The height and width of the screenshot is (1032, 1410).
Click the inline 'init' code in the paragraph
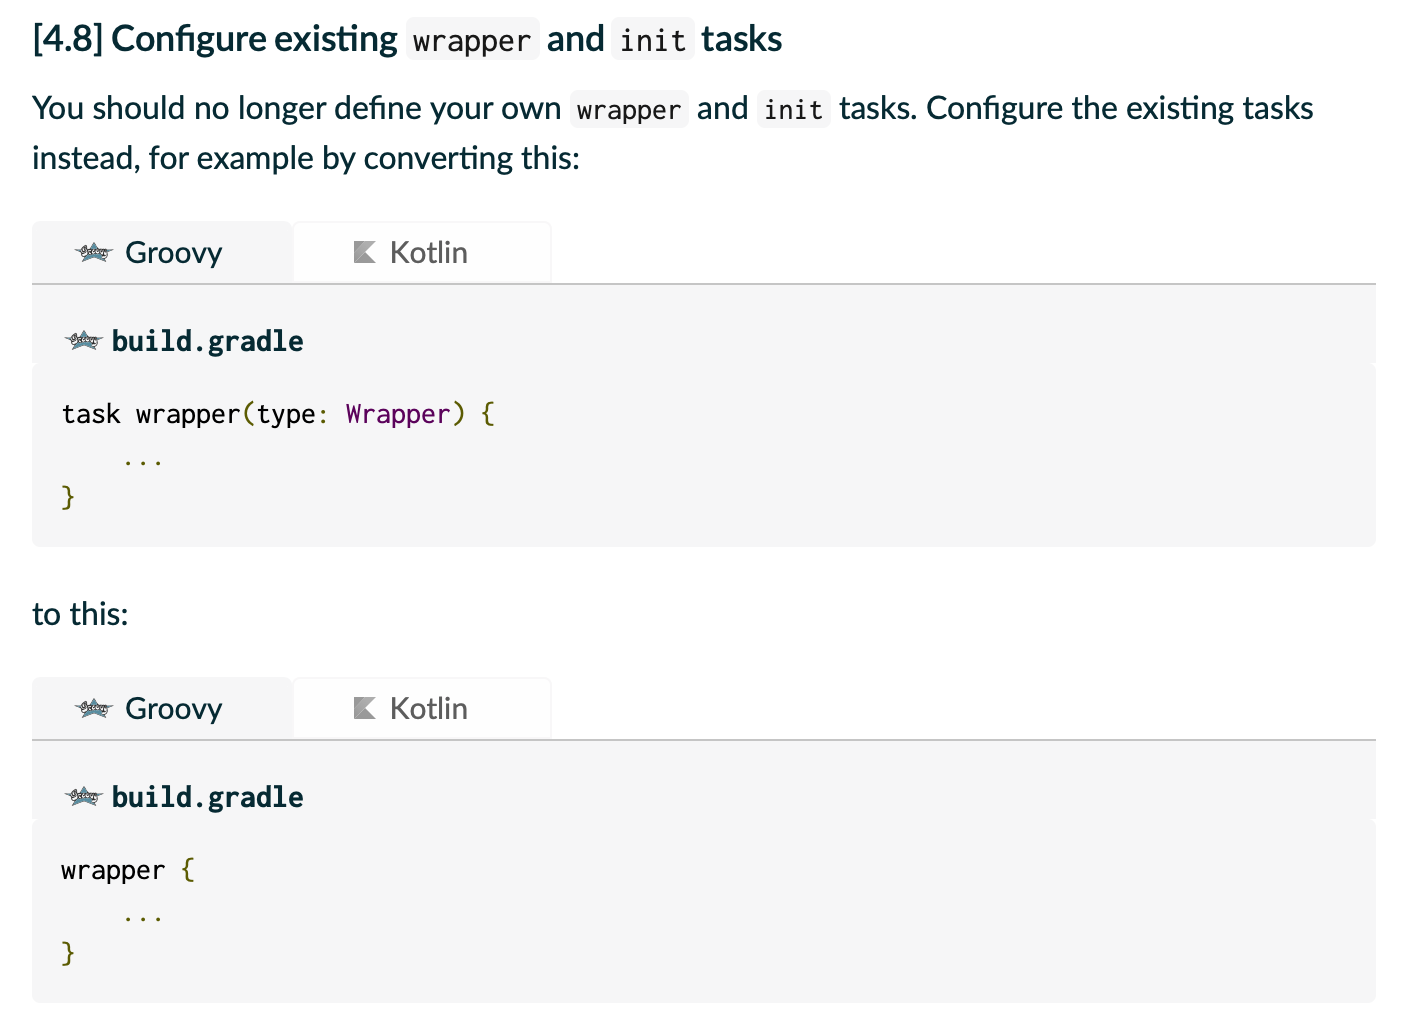(793, 109)
